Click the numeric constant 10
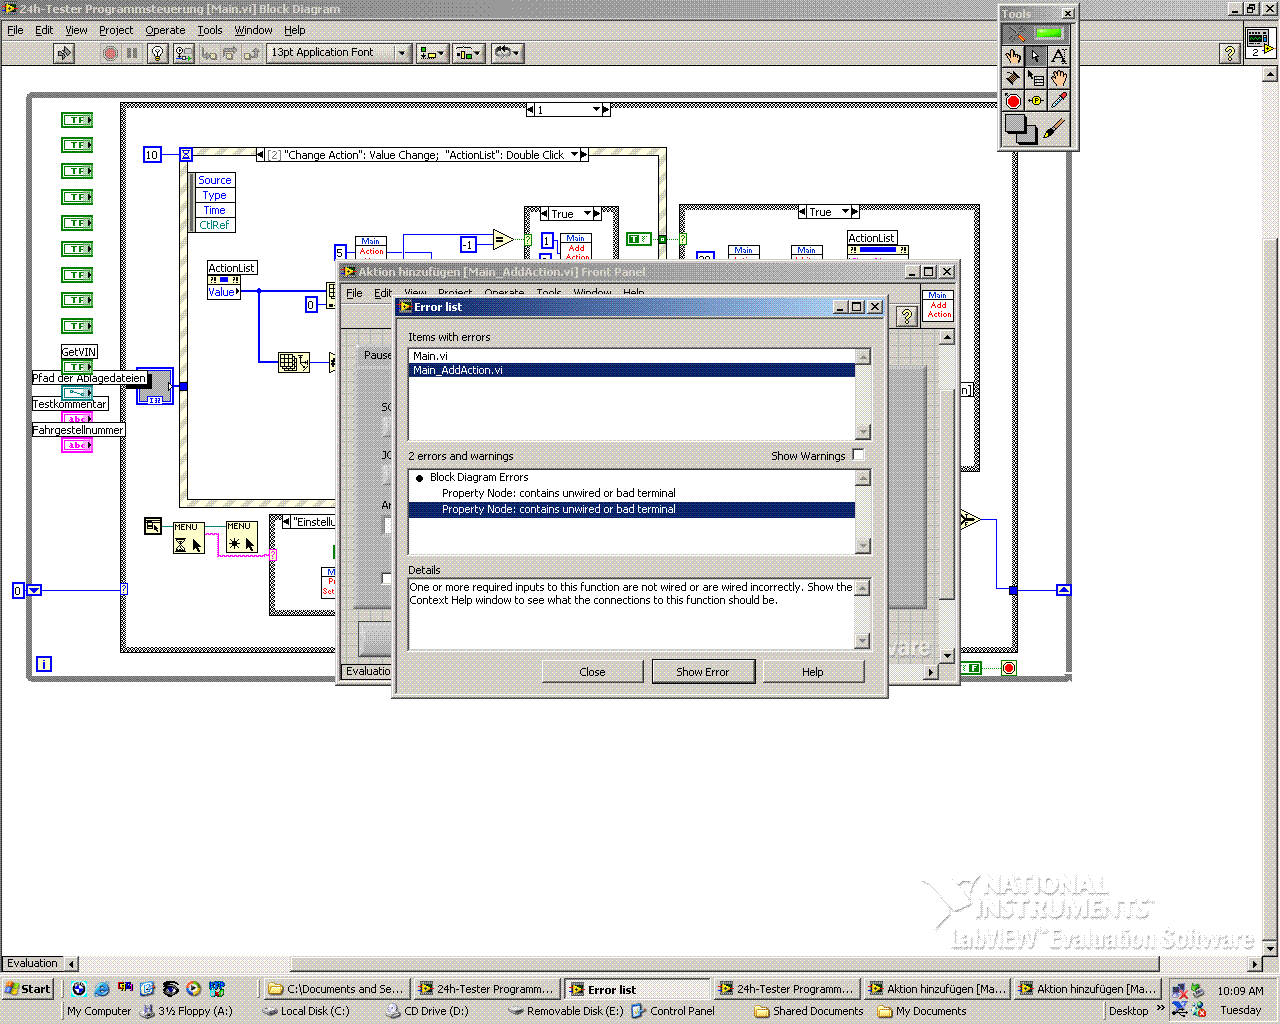 (x=152, y=155)
